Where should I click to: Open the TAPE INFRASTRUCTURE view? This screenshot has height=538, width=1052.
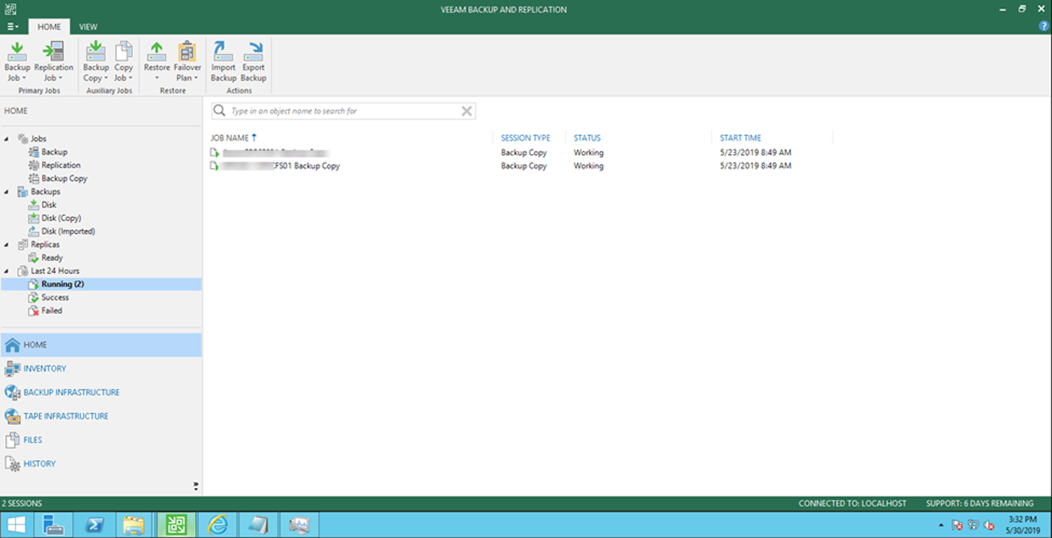pyautogui.click(x=101, y=416)
